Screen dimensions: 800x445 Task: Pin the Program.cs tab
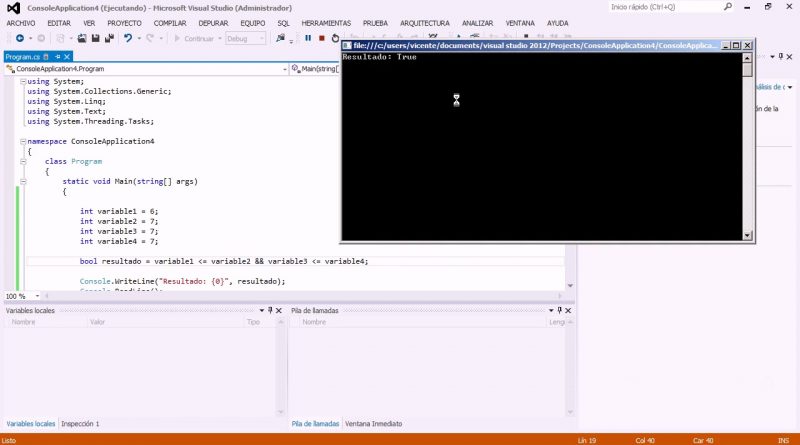click(x=58, y=57)
